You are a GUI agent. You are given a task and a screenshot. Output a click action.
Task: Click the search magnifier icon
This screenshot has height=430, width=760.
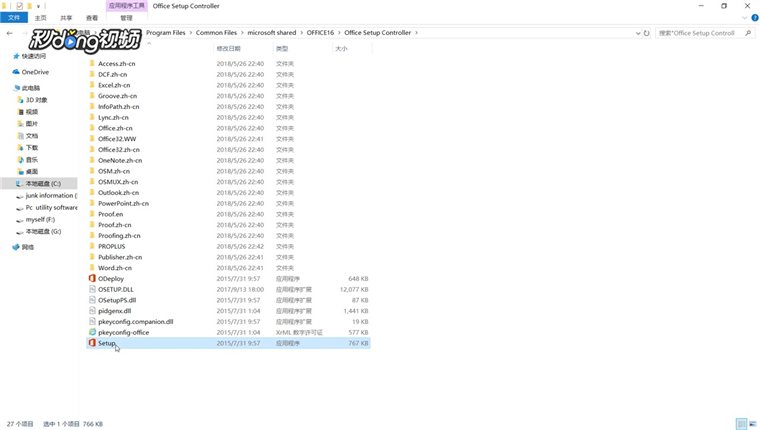tap(748, 33)
